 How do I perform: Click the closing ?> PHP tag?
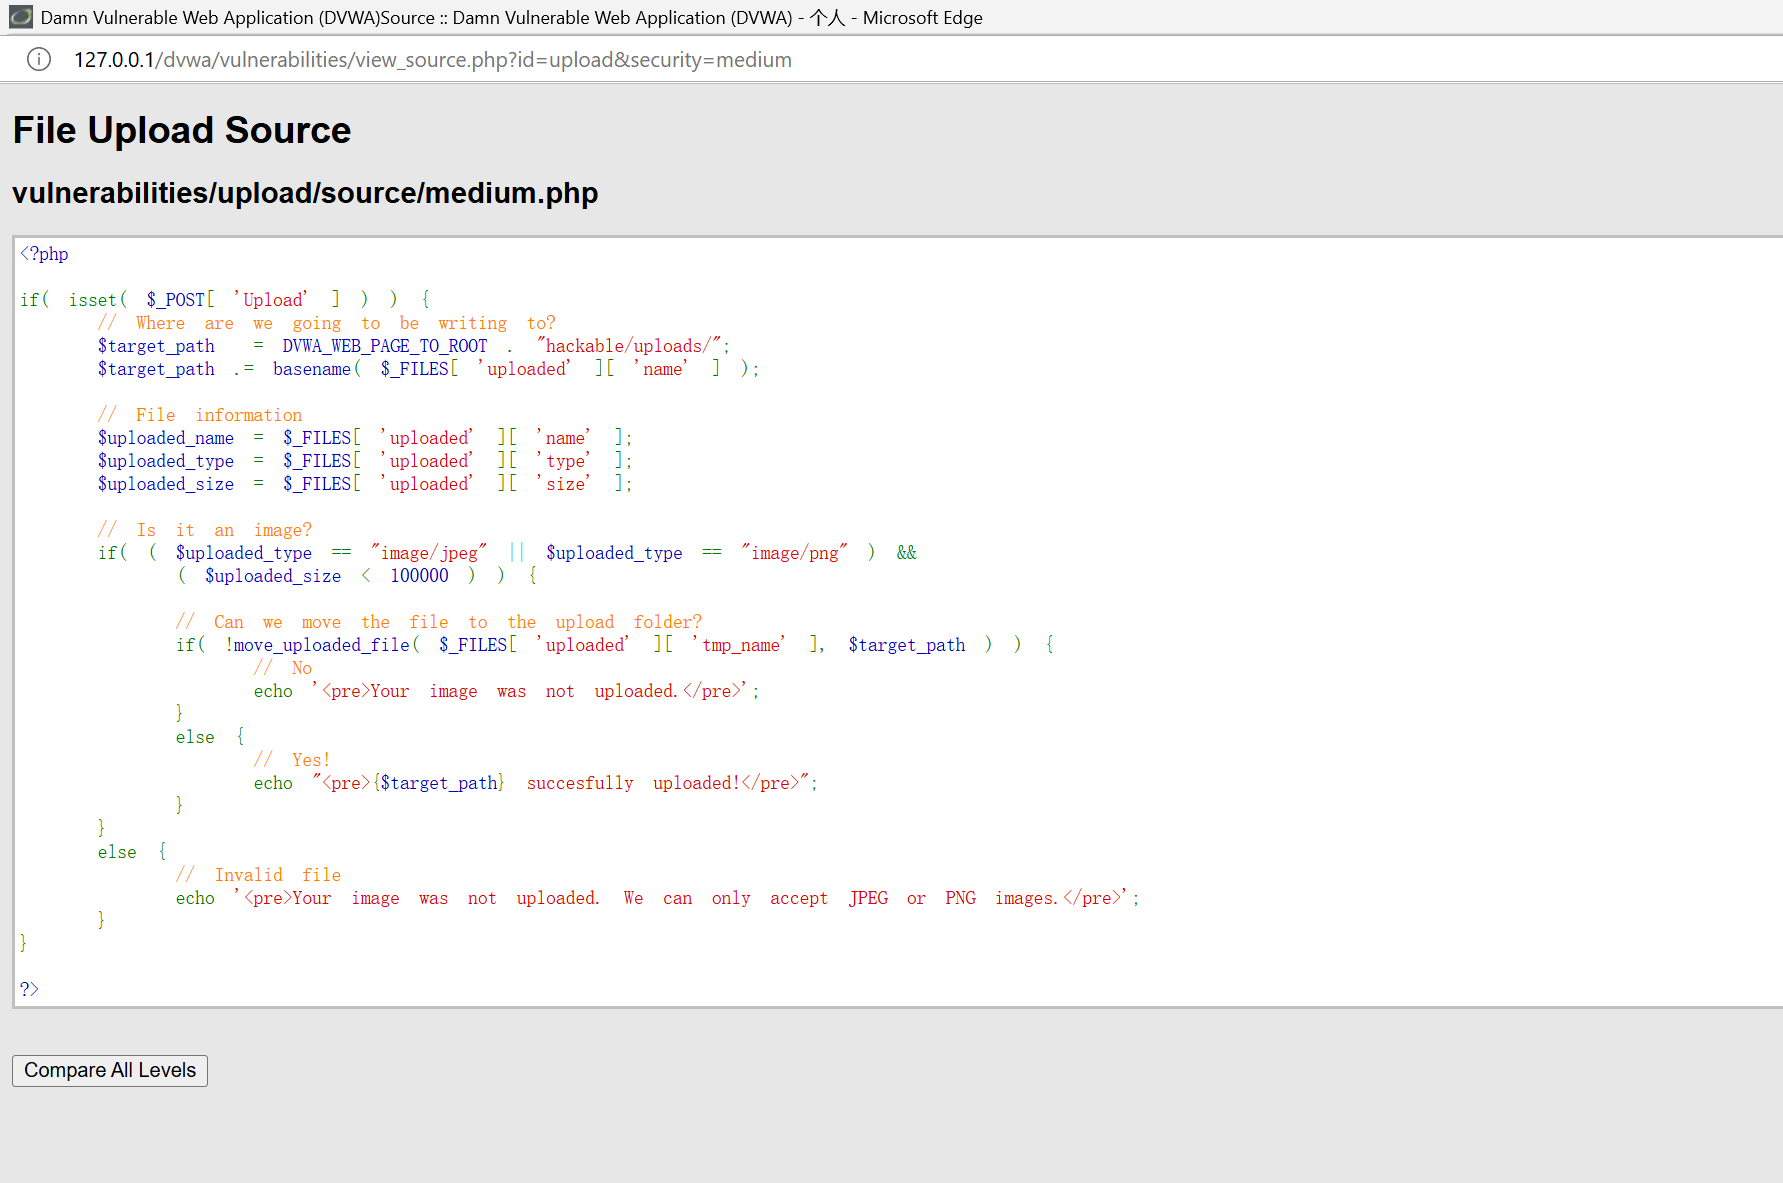(30, 989)
